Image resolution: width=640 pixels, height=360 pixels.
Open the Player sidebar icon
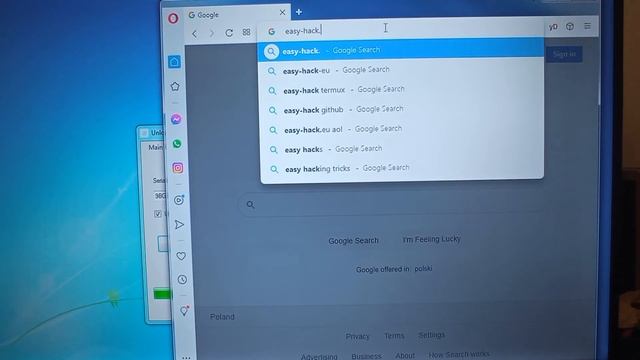tap(179, 200)
